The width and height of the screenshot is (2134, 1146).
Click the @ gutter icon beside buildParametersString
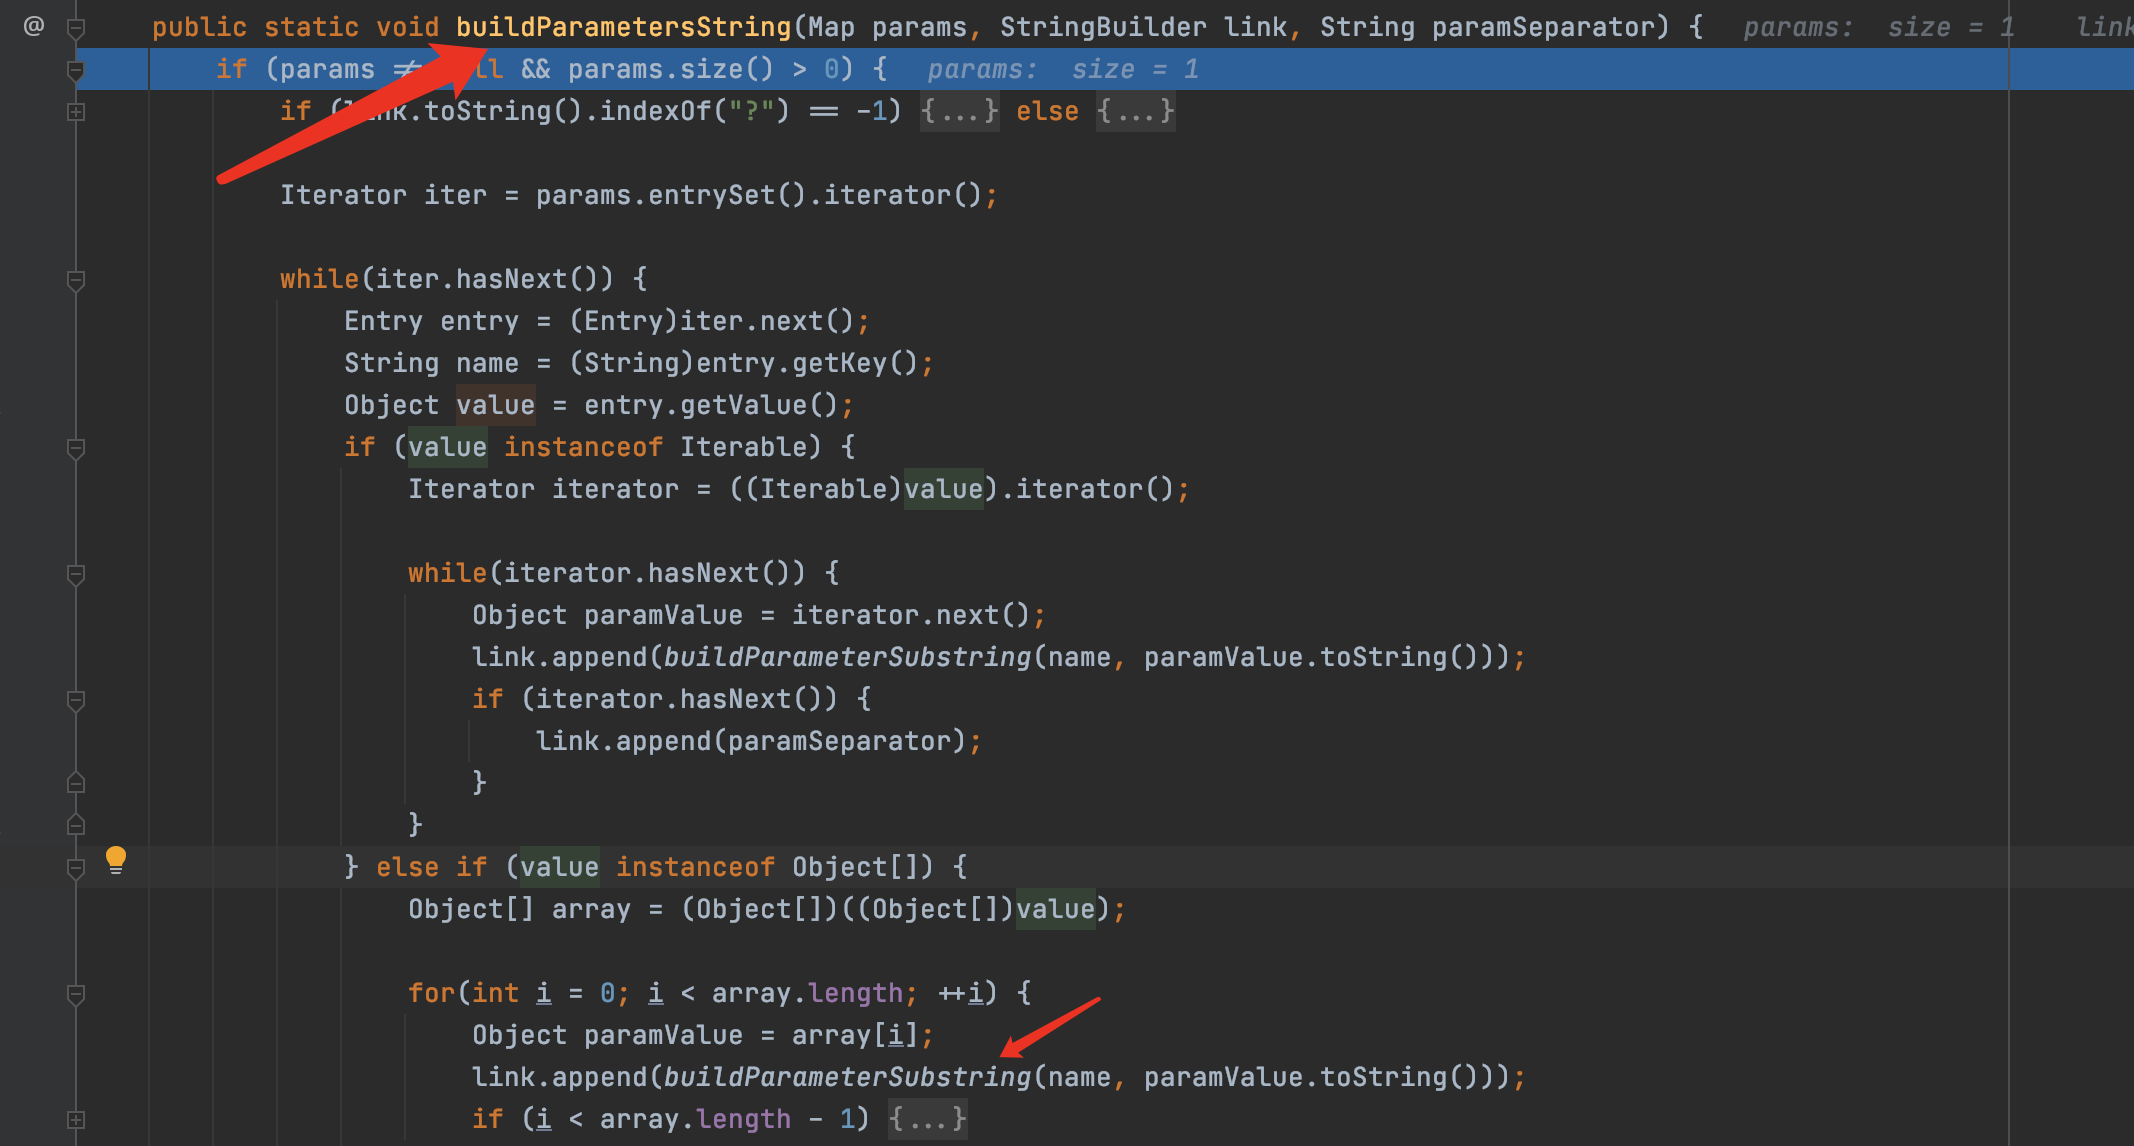[x=34, y=25]
